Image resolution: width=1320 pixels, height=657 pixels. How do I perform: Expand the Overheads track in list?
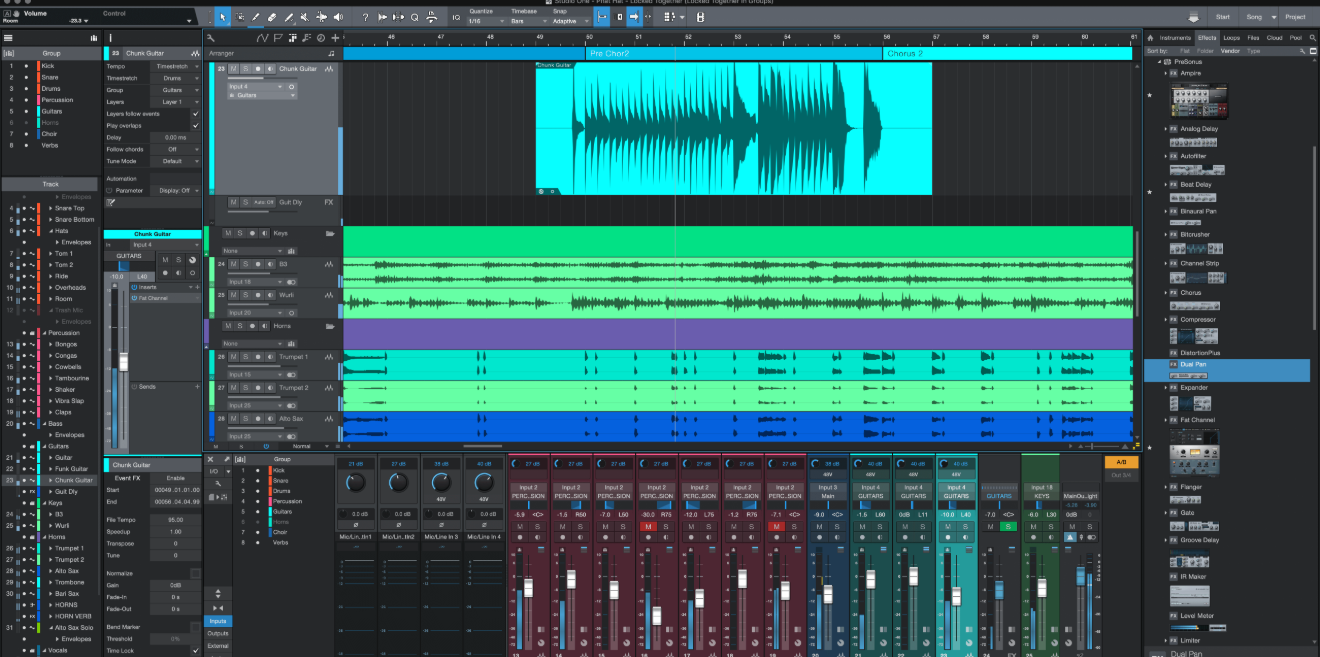pyautogui.click(x=51, y=288)
